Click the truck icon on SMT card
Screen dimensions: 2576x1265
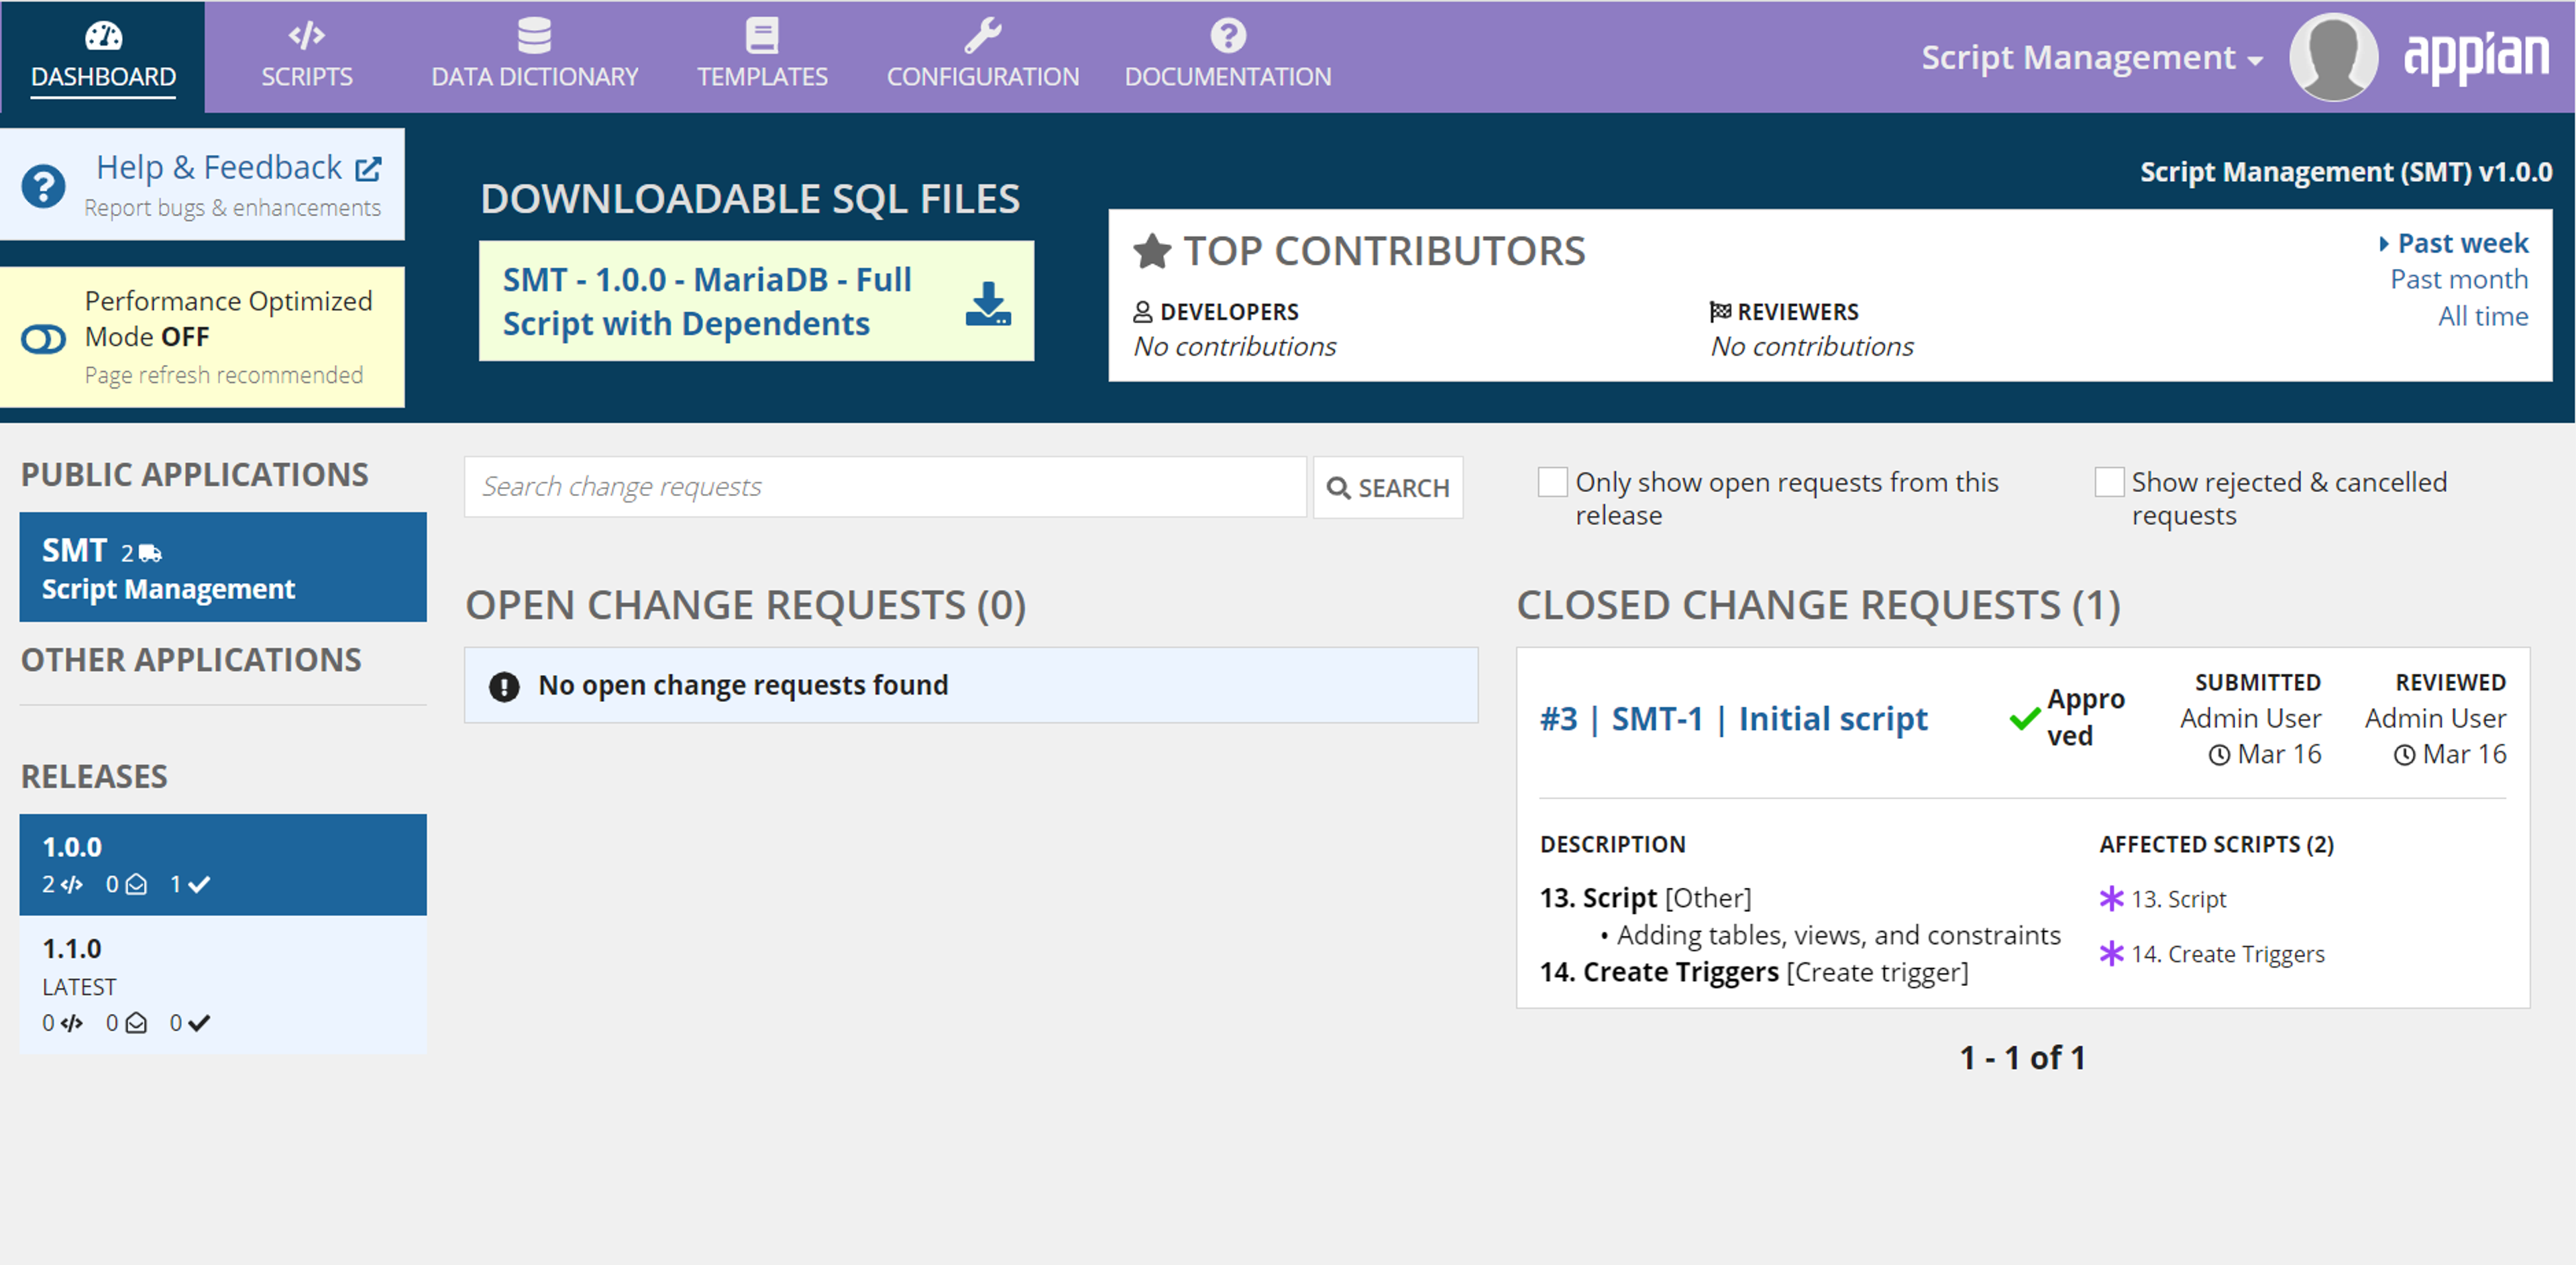tap(150, 553)
